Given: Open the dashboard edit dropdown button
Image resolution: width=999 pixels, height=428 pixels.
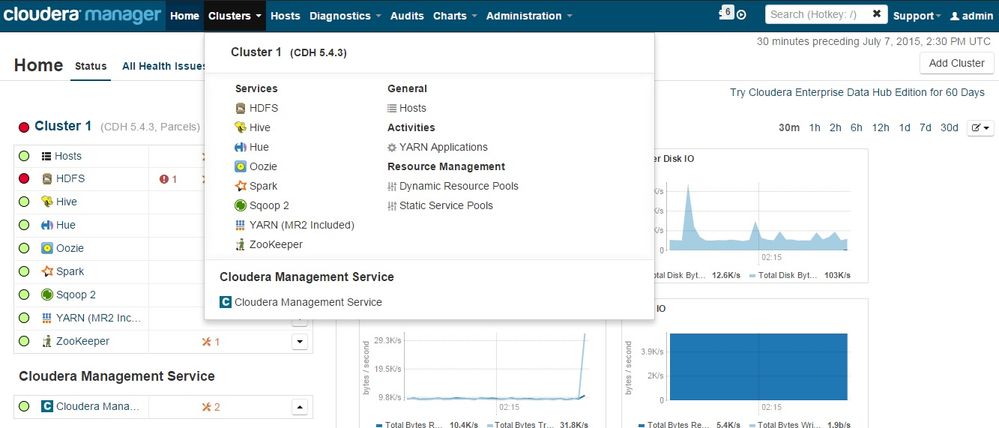Looking at the screenshot, I should pyautogui.click(x=980, y=128).
